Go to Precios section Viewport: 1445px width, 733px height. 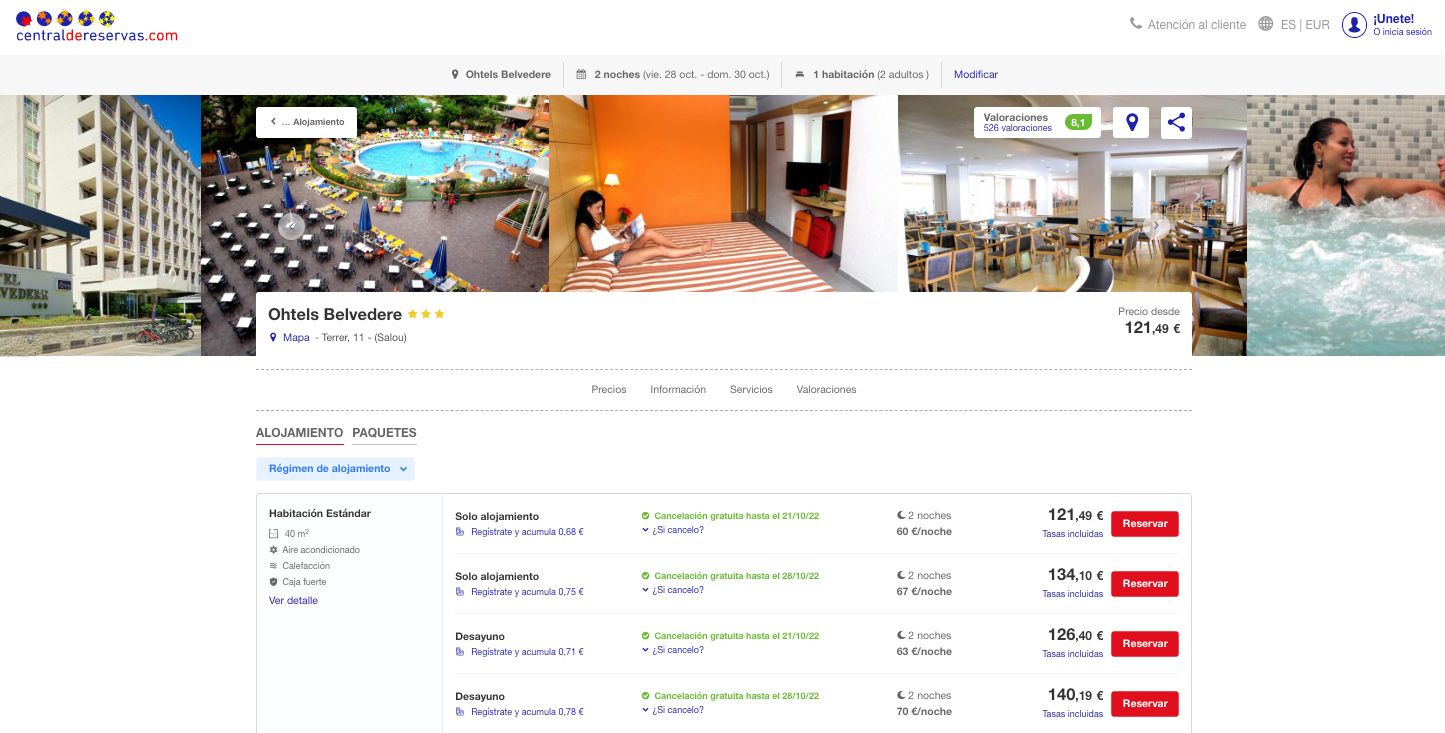point(609,390)
